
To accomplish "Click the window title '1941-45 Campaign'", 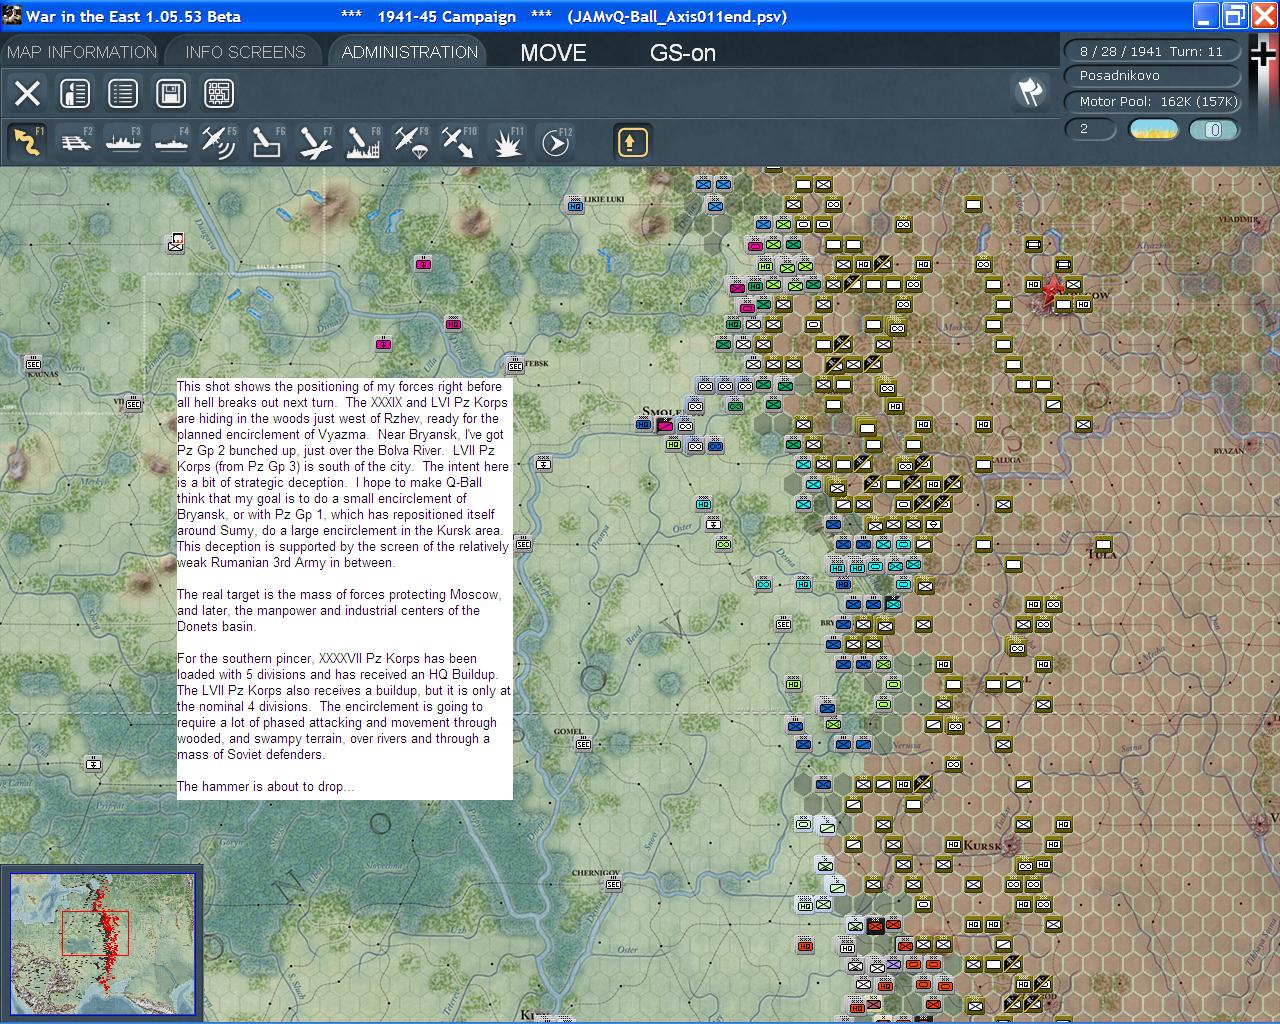I will (446, 17).
